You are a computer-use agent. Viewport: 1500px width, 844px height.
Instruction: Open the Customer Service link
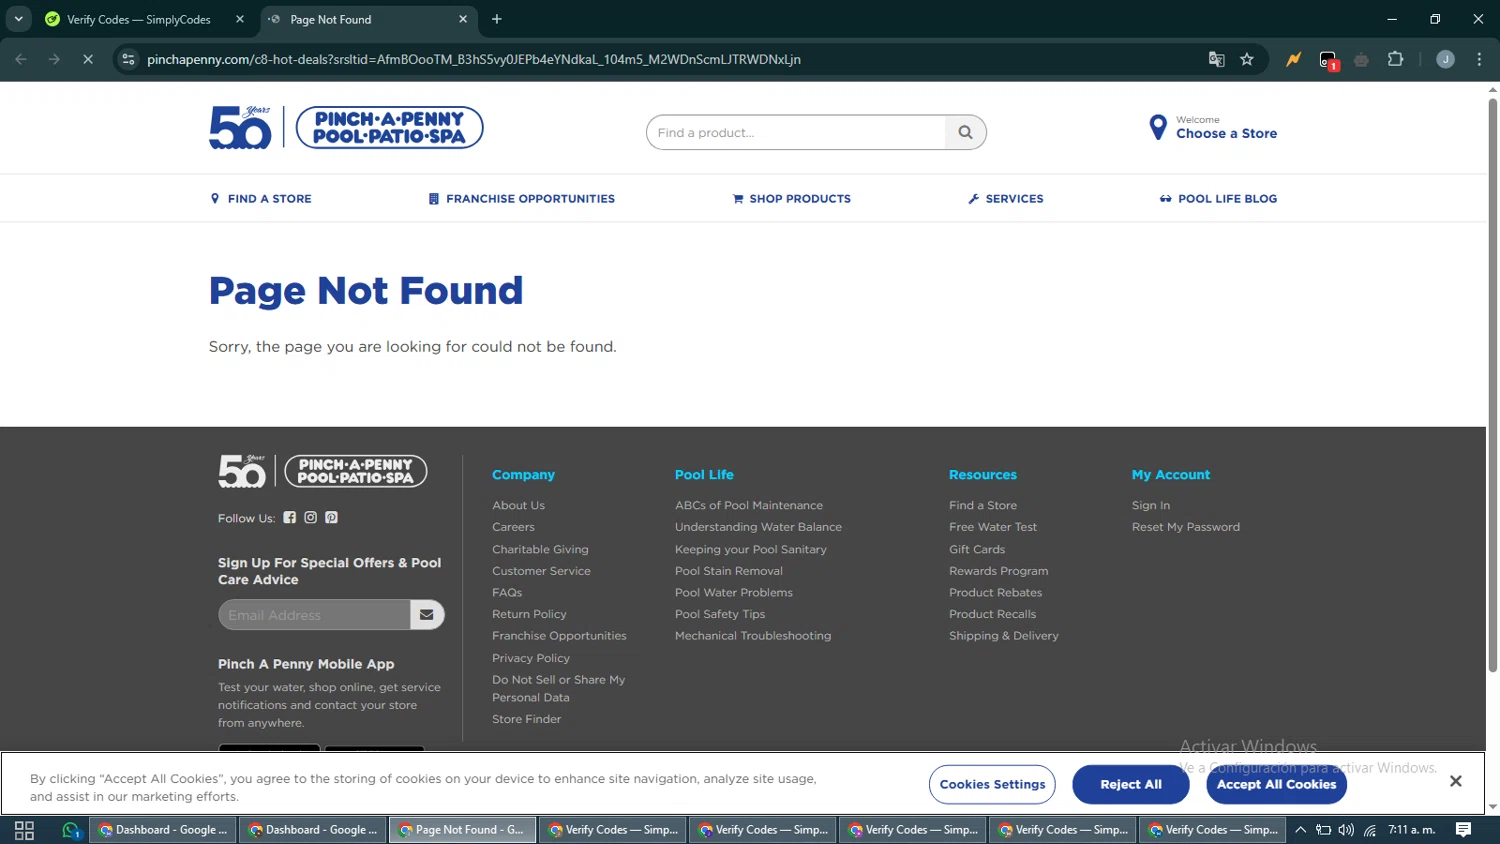(541, 571)
